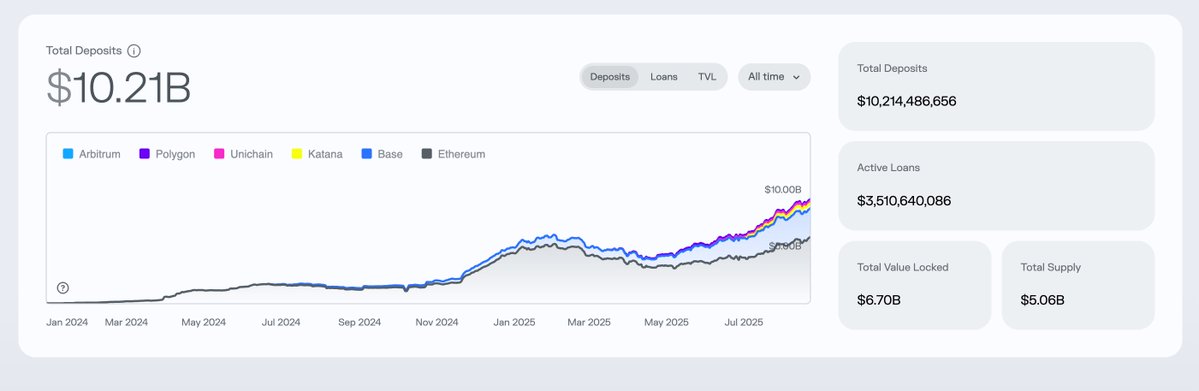Click the Ethereum legend label
Image resolution: width=1199 pixels, height=391 pixels.
461,155
